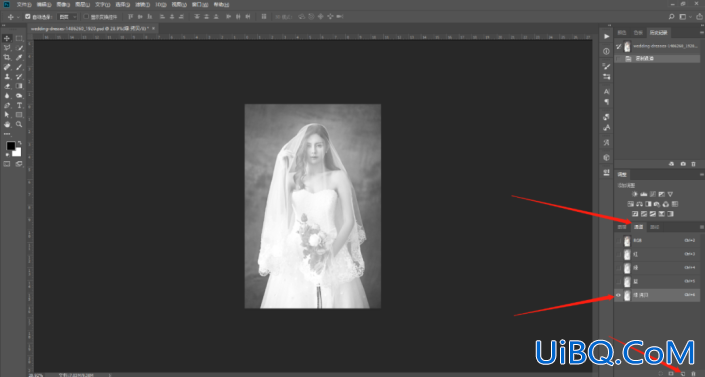Delete current history state trash icon
The height and width of the screenshot is (377, 705).
(x=693, y=164)
